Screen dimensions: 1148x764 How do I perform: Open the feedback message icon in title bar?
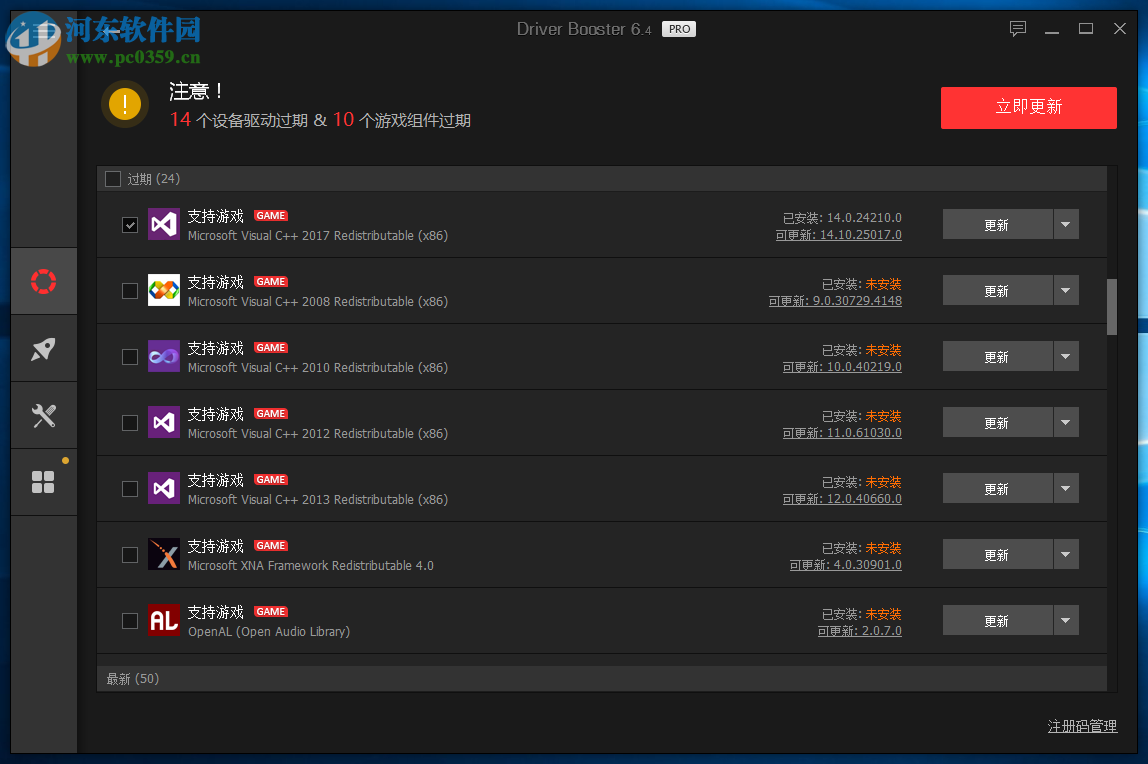point(1017,28)
